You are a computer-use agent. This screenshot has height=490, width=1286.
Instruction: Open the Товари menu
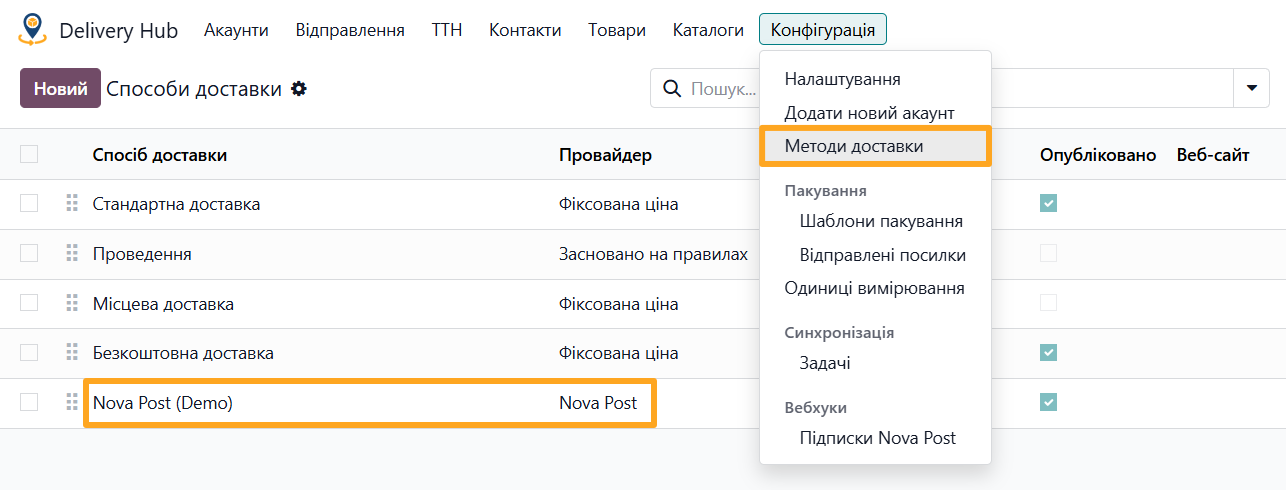coord(617,30)
